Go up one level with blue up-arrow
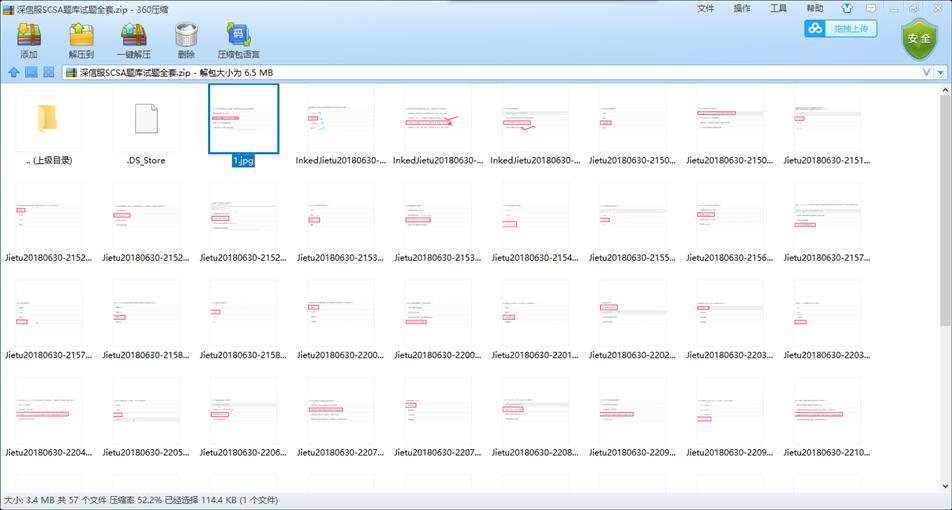 13,73
